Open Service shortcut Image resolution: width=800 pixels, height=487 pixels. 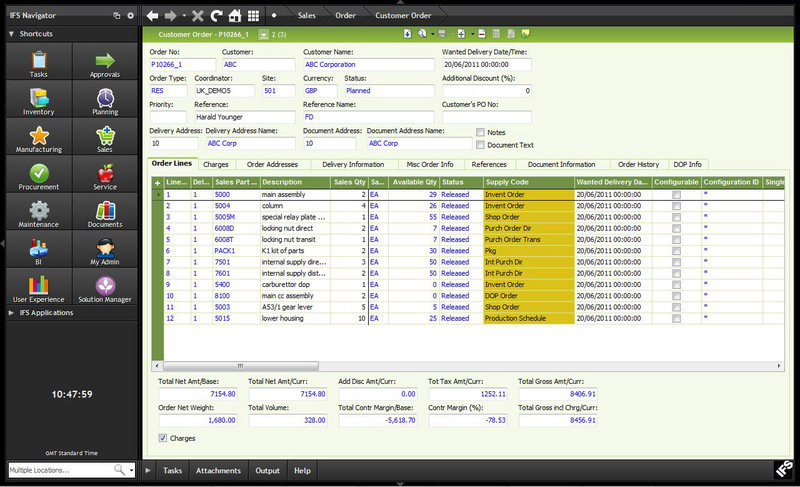click(105, 174)
